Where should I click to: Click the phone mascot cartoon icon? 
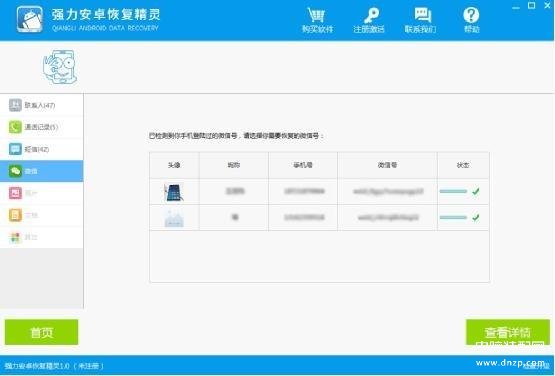tap(59, 67)
